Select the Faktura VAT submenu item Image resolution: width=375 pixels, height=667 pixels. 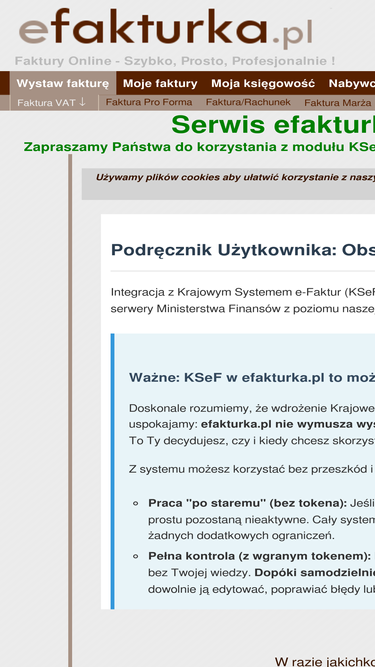click(46, 103)
